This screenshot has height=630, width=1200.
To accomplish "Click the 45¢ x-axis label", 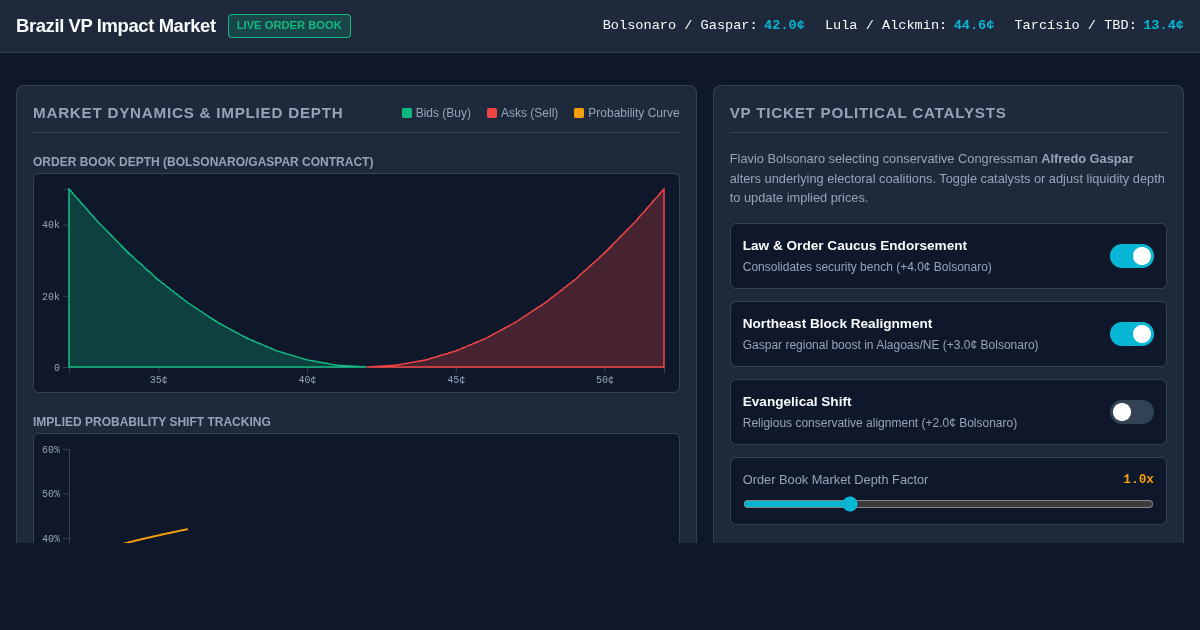I will pos(456,380).
